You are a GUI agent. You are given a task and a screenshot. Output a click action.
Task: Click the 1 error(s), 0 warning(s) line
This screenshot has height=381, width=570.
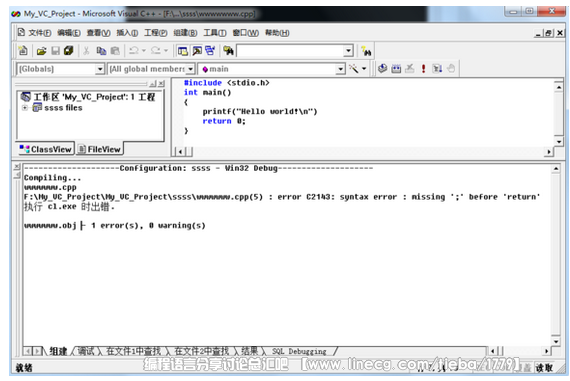[115, 225]
